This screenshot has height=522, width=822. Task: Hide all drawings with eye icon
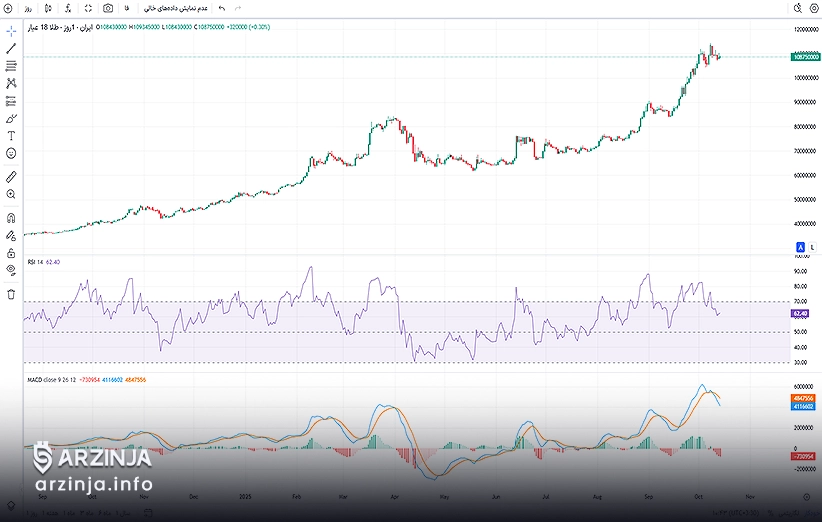[11, 270]
